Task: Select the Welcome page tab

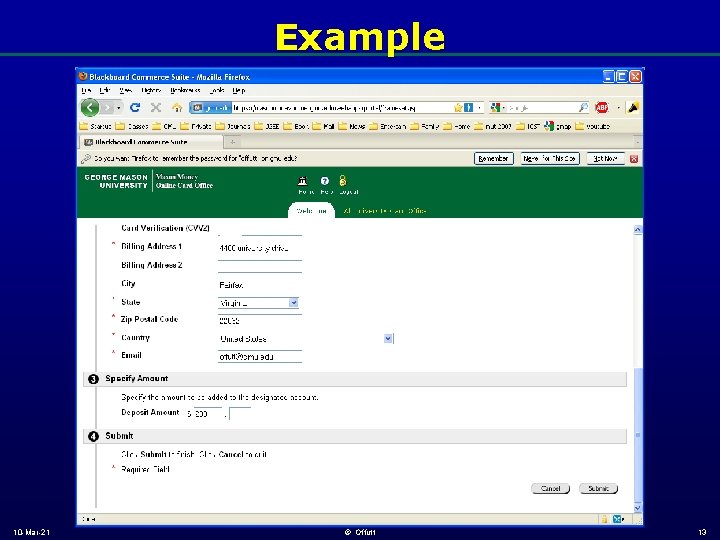Action: click(311, 211)
